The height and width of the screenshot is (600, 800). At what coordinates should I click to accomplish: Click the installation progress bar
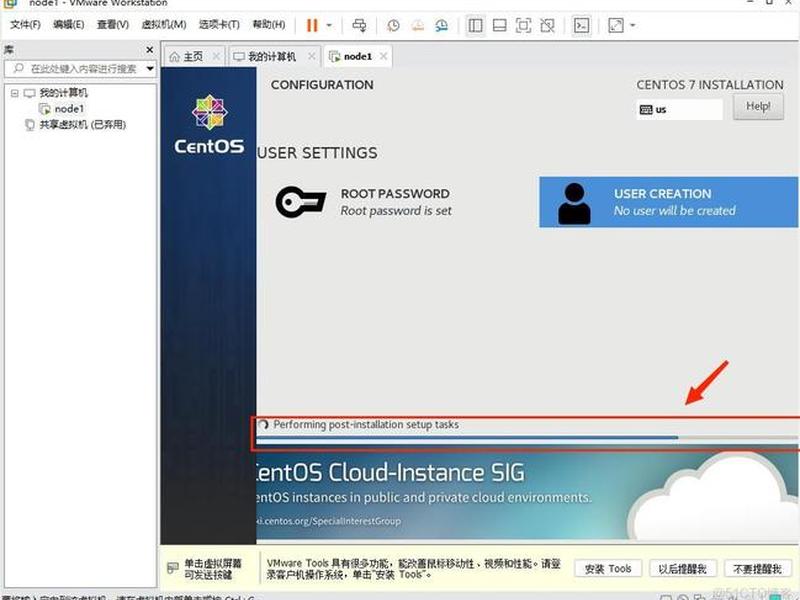527,438
